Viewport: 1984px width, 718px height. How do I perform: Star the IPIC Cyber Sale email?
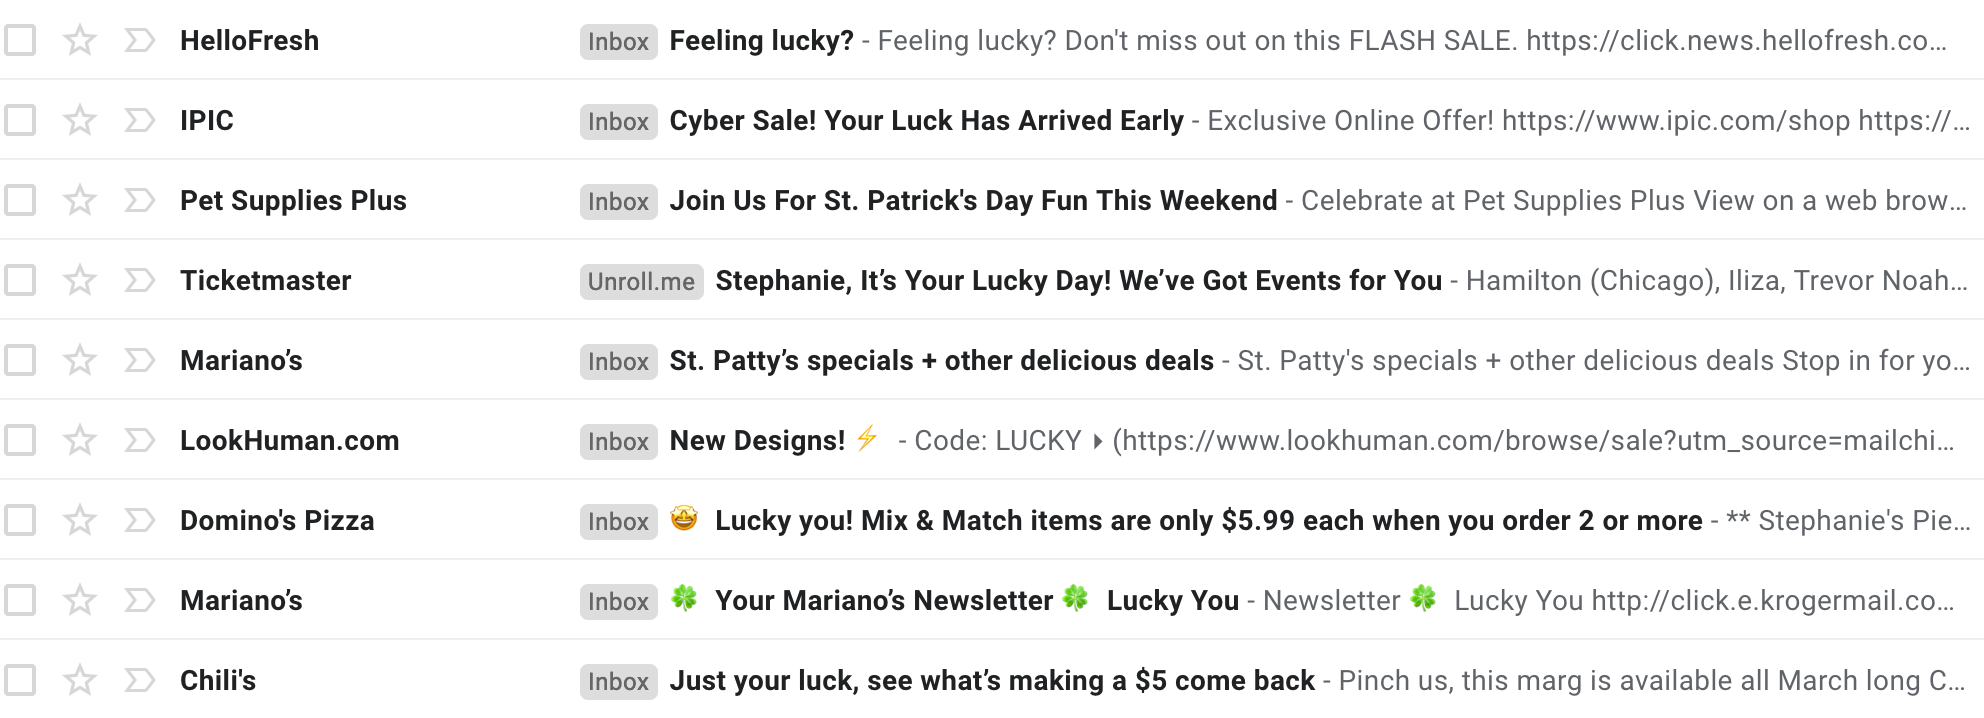pos(80,121)
